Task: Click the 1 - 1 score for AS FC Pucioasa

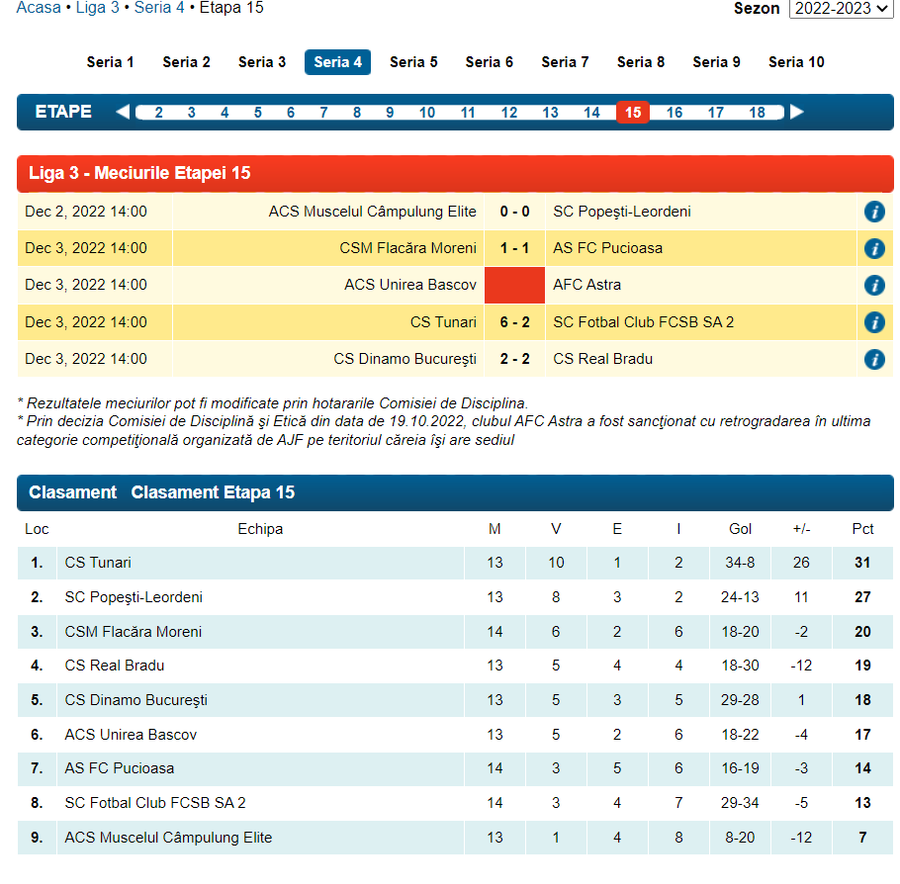Action: [515, 249]
